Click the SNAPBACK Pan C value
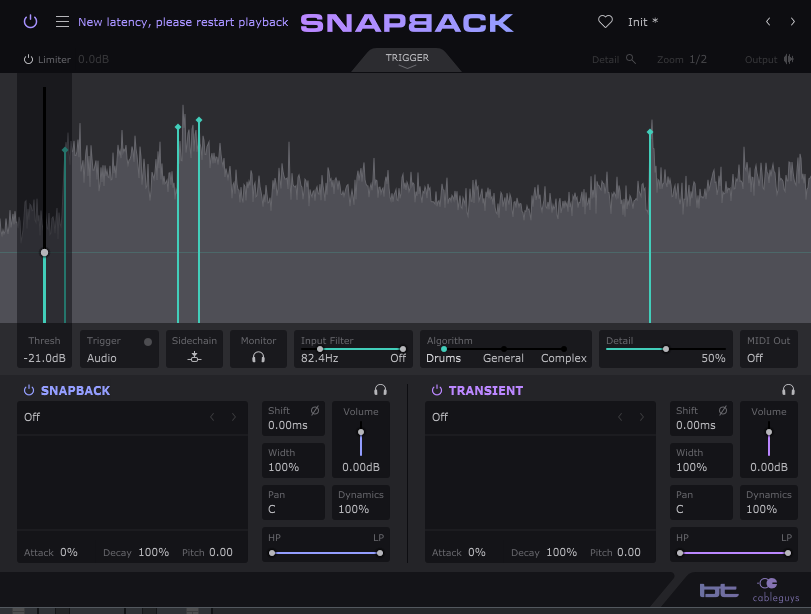This screenshot has width=811, height=614. 272,509
